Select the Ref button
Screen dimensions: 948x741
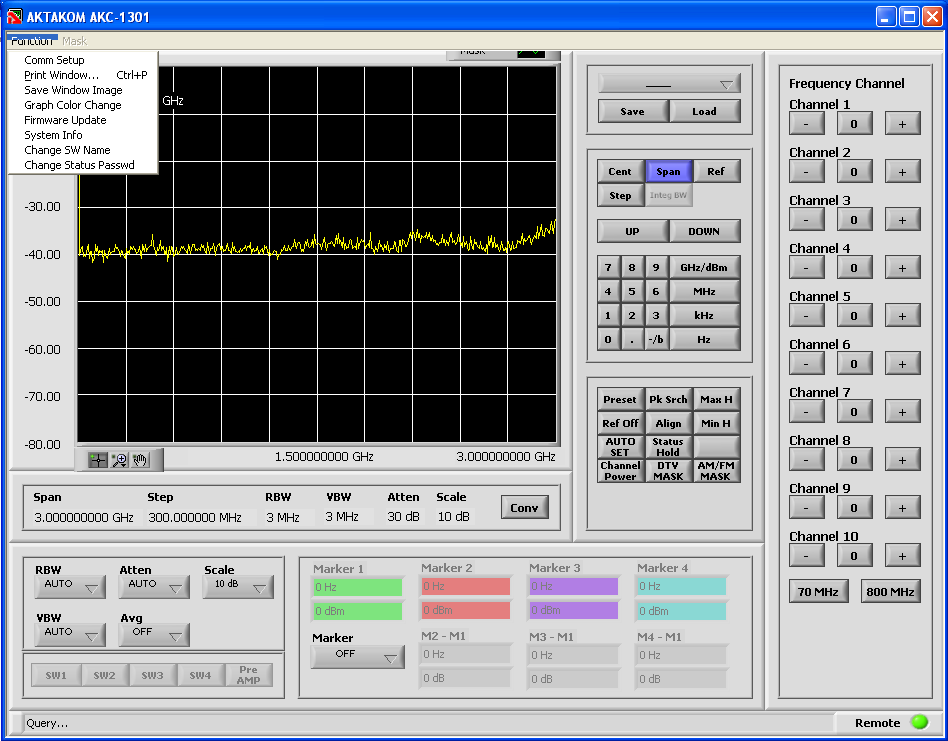[716, 172]
